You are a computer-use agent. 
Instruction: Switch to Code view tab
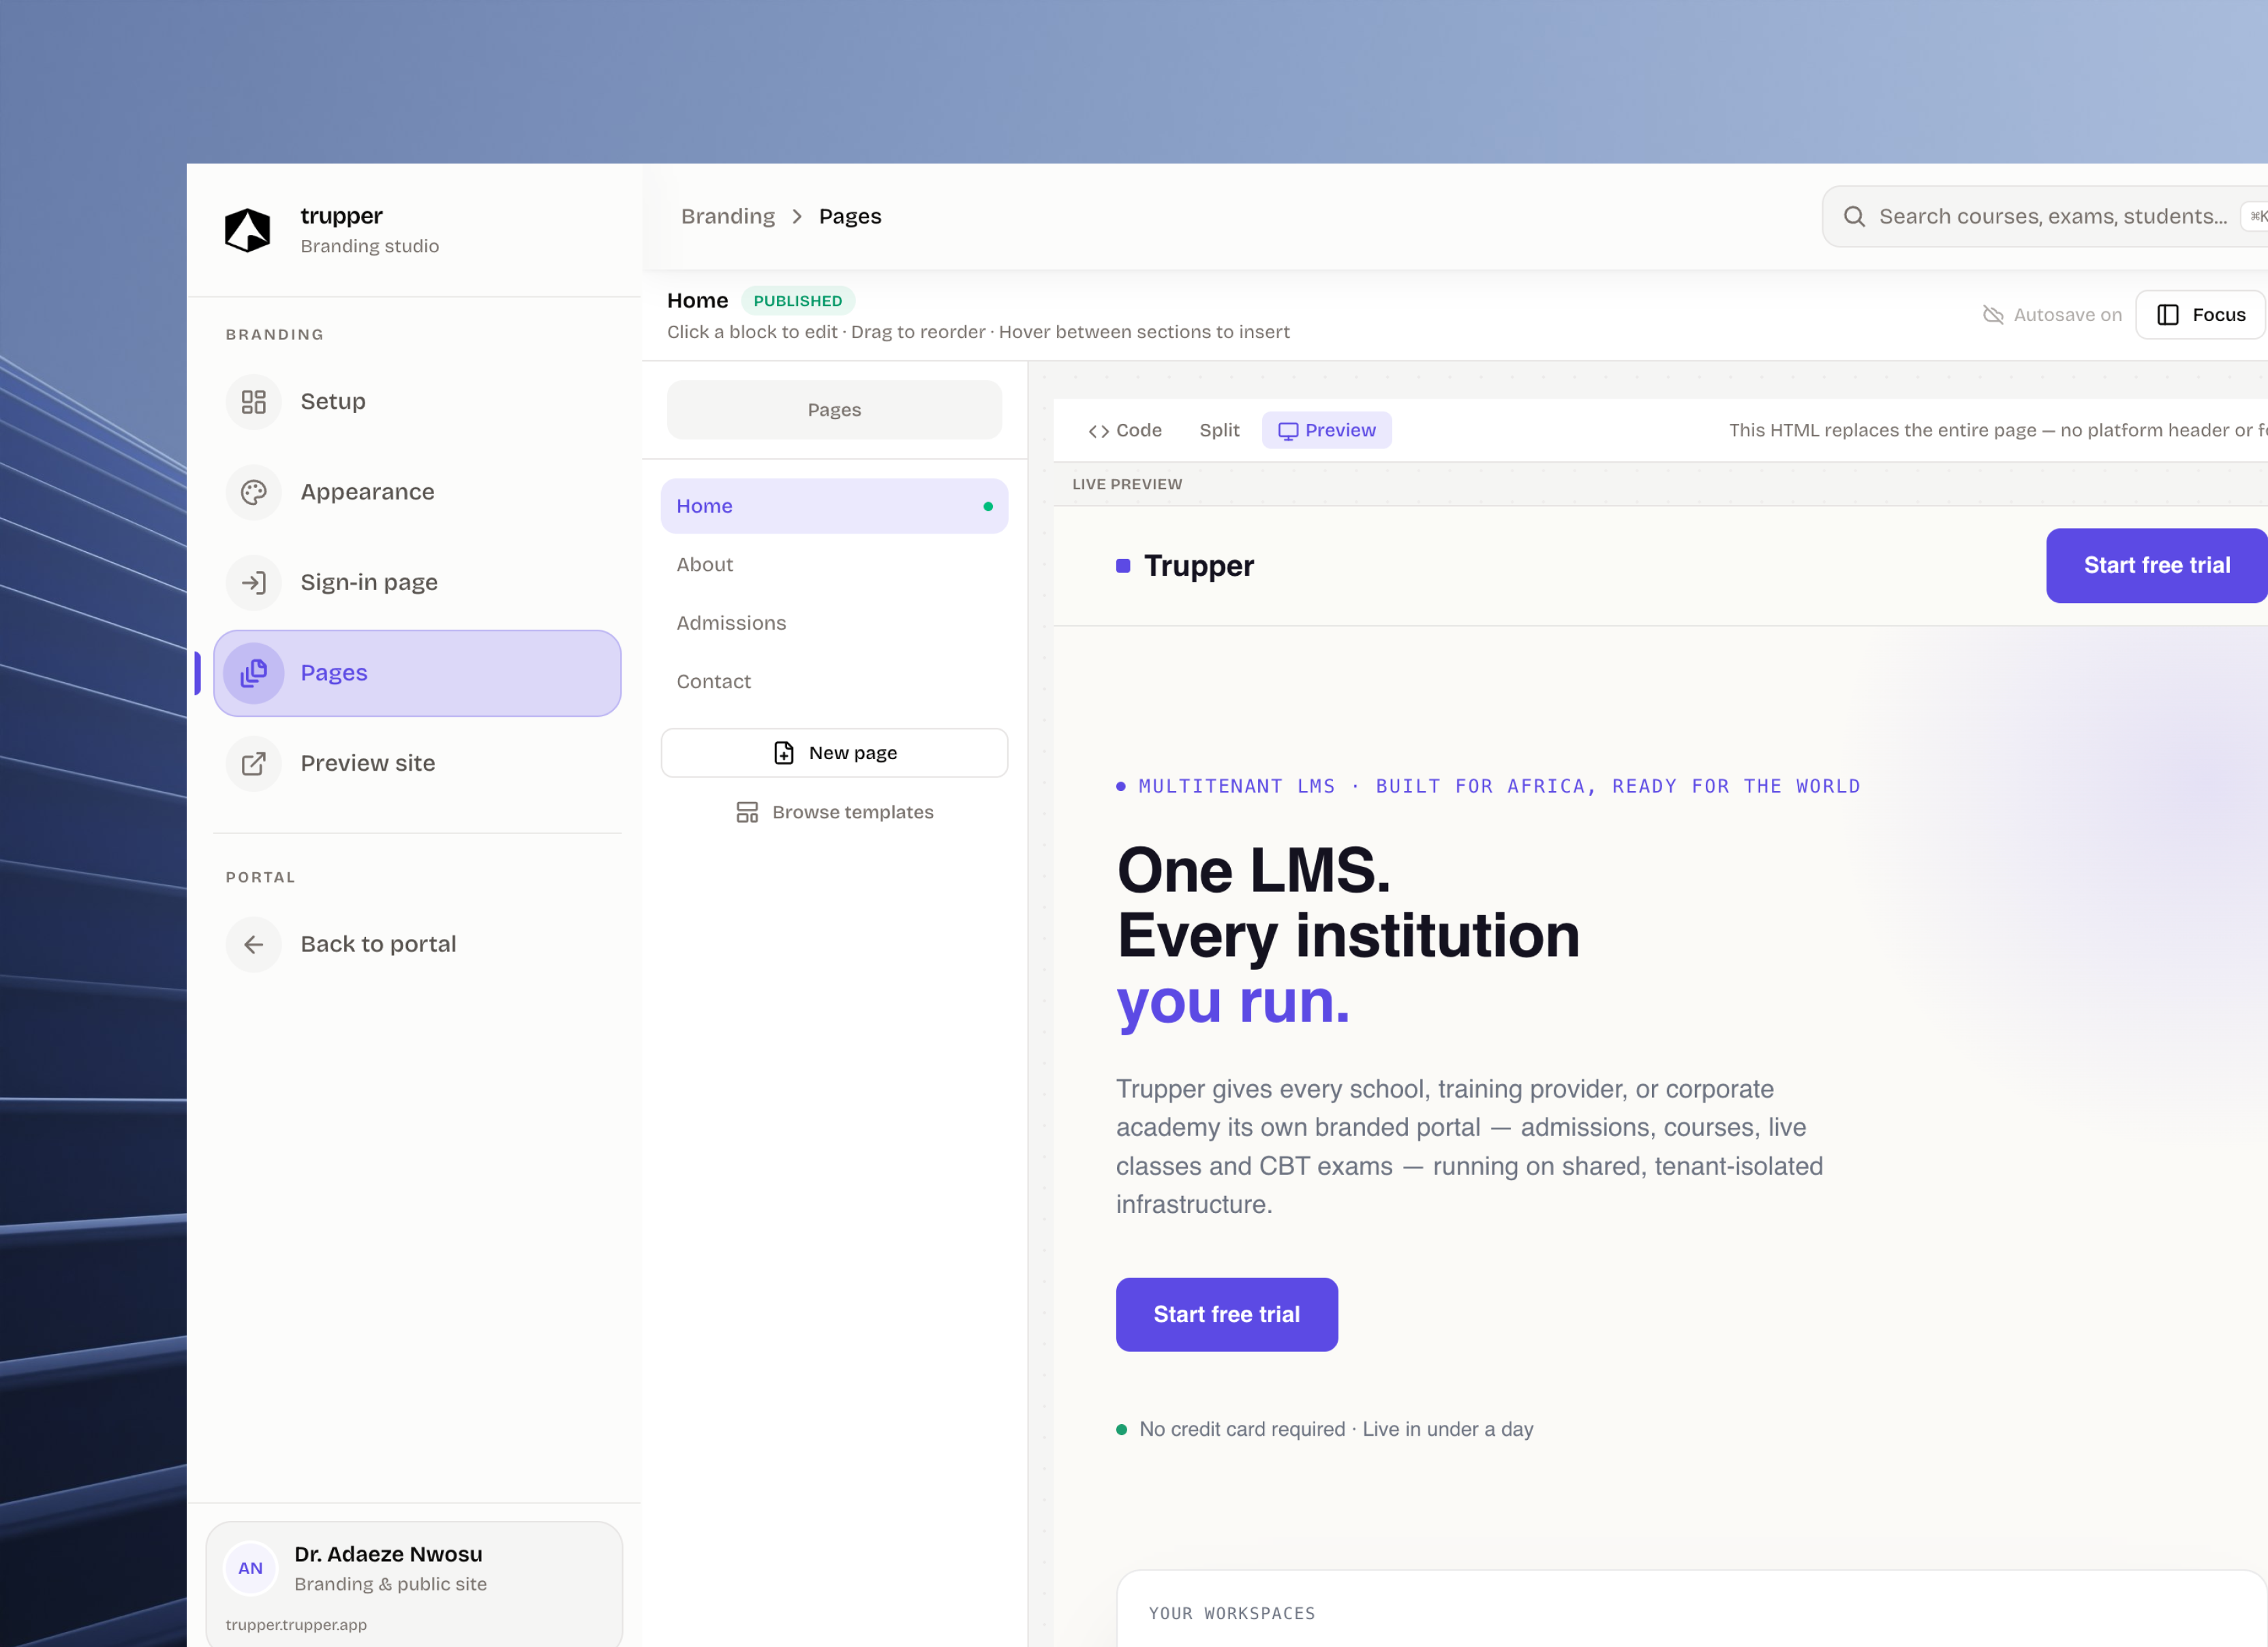[1125, 431]
